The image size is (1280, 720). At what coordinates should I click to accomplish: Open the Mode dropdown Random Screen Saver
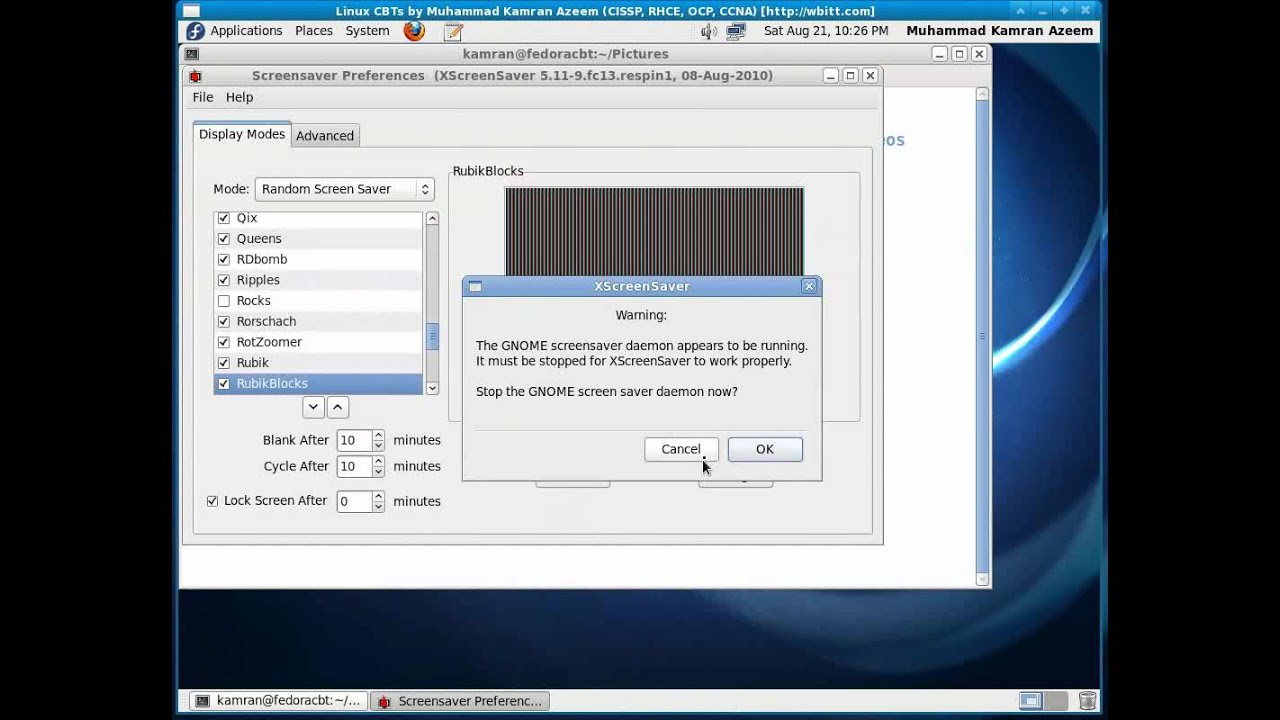click(344, 189)
